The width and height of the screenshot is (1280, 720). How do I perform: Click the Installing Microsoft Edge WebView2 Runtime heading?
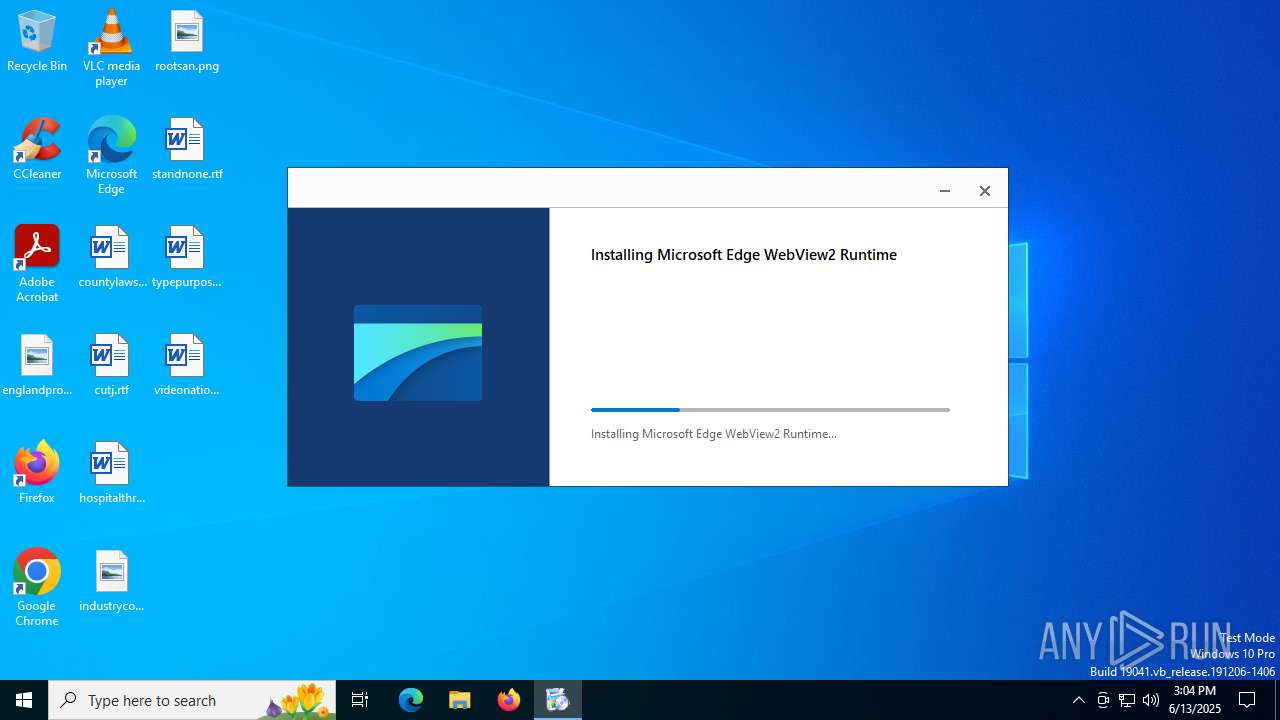744,255
